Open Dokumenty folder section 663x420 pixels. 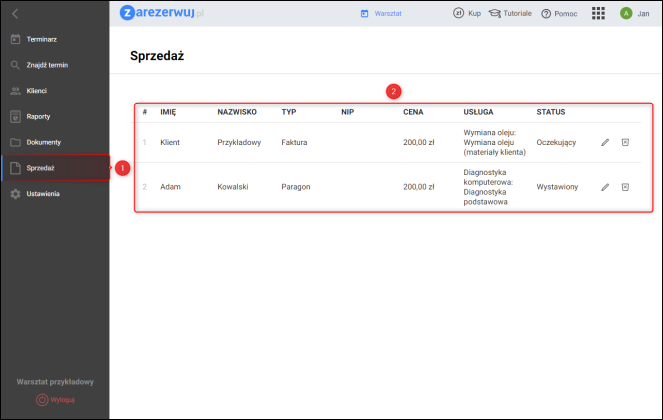click(55, 142)
